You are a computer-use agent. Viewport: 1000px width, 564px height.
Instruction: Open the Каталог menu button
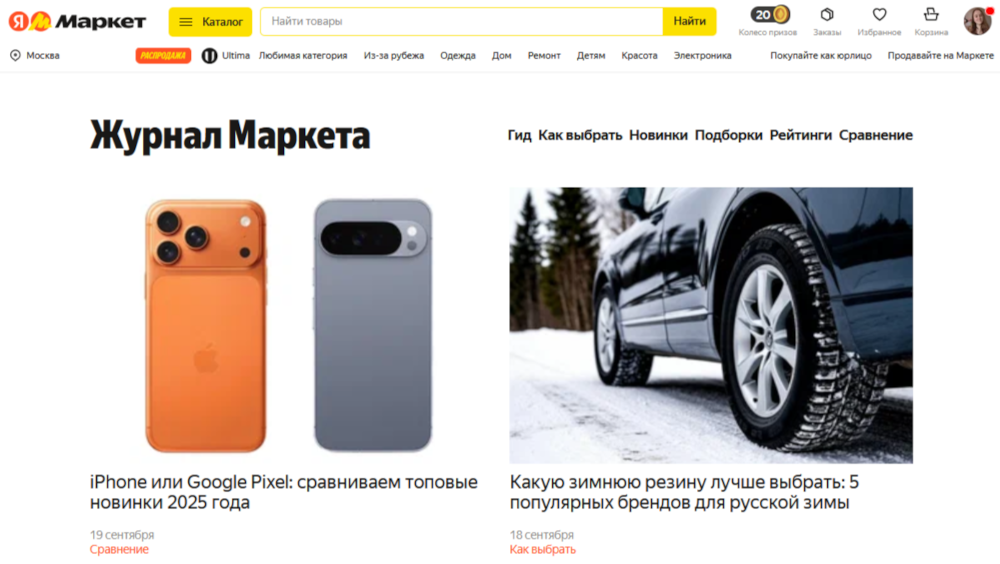[210, 22]
